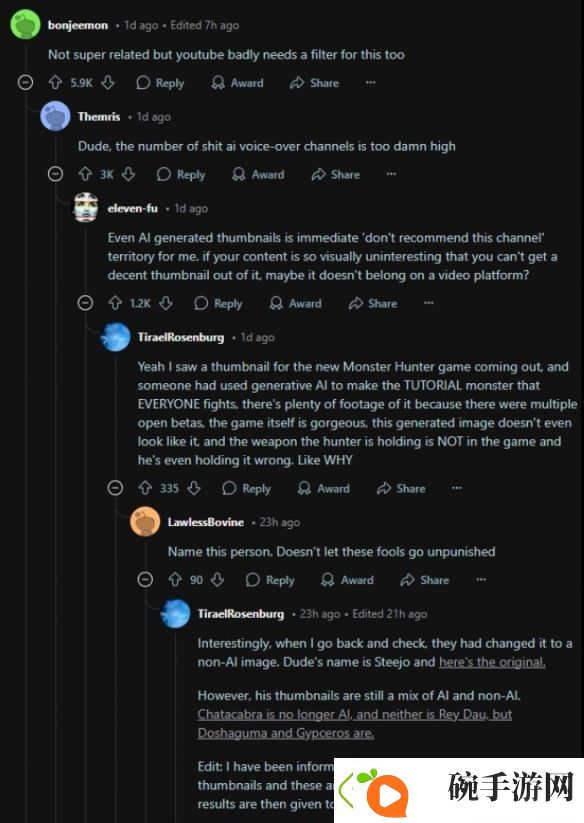Viewport: 584px width, 823px height.
Task: Give Award to TiraelRosenburg's Monster Hunter comment
Action: pyautogui.click(x=323, y=489)
